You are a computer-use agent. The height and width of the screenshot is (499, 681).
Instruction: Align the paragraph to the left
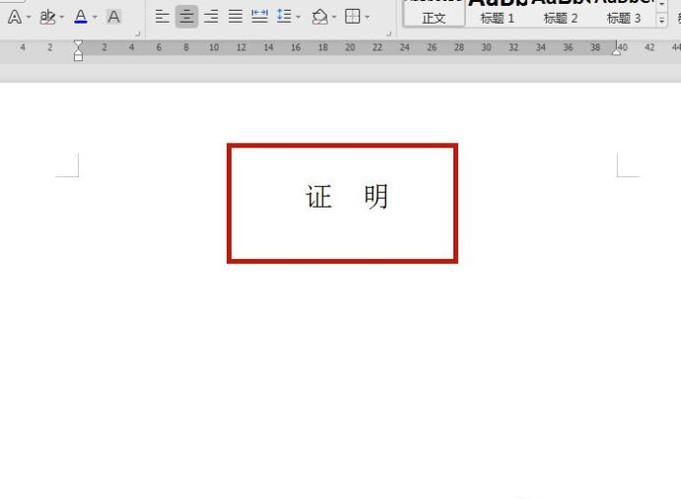162,17
